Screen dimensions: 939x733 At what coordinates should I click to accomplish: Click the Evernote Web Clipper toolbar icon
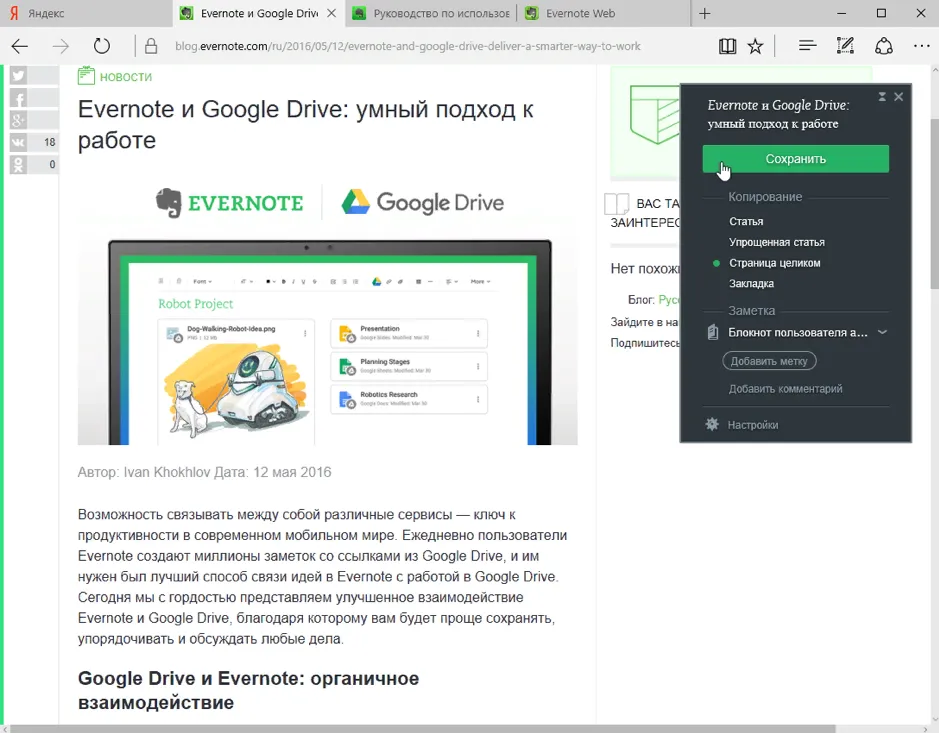[x=884, y=46]
